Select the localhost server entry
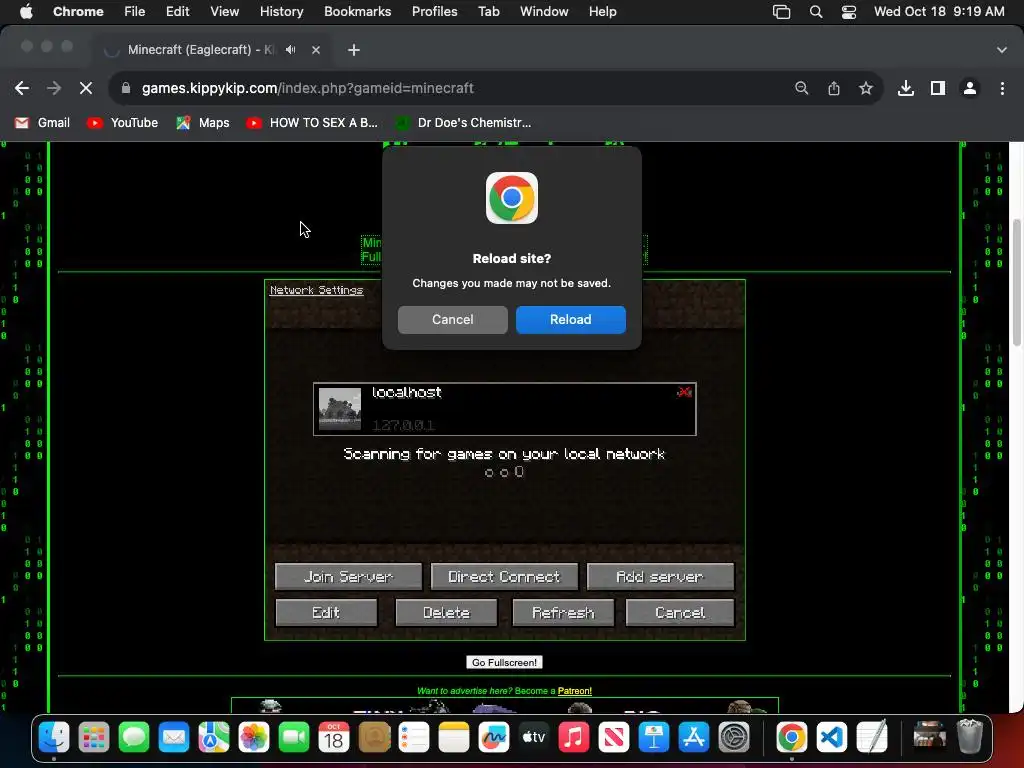1024x768 pixels. [x=504, y=409]
